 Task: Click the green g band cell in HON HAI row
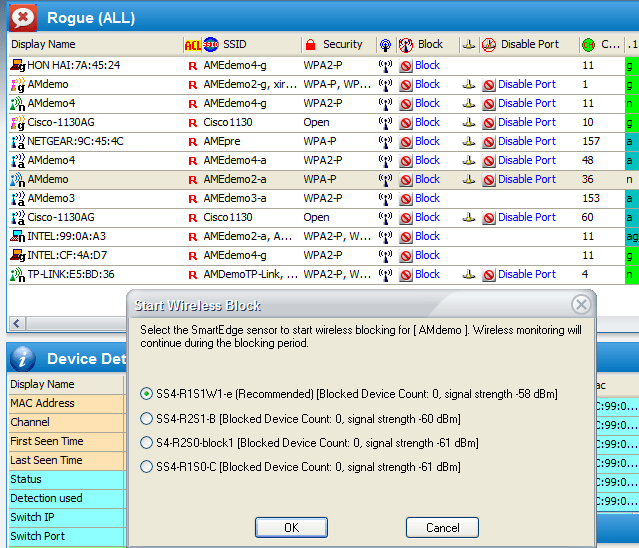point(632,66)
